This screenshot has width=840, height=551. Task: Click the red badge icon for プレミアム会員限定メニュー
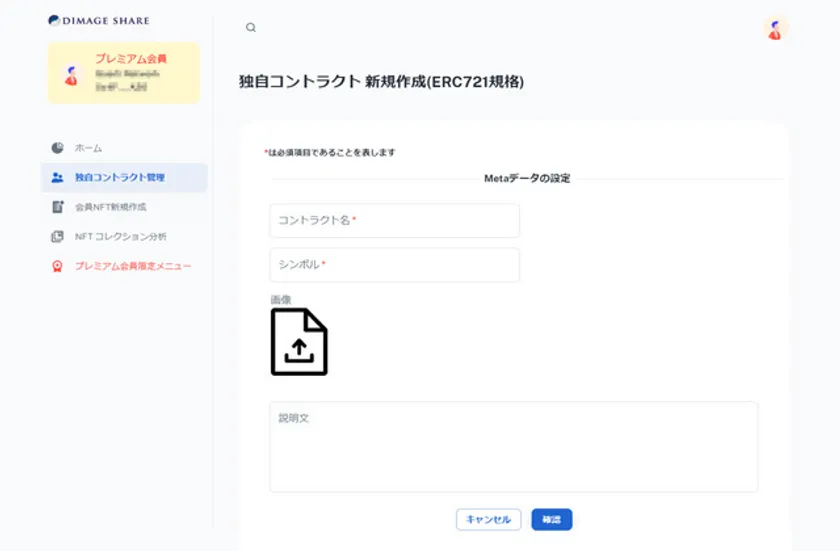[x=58, y=266]
